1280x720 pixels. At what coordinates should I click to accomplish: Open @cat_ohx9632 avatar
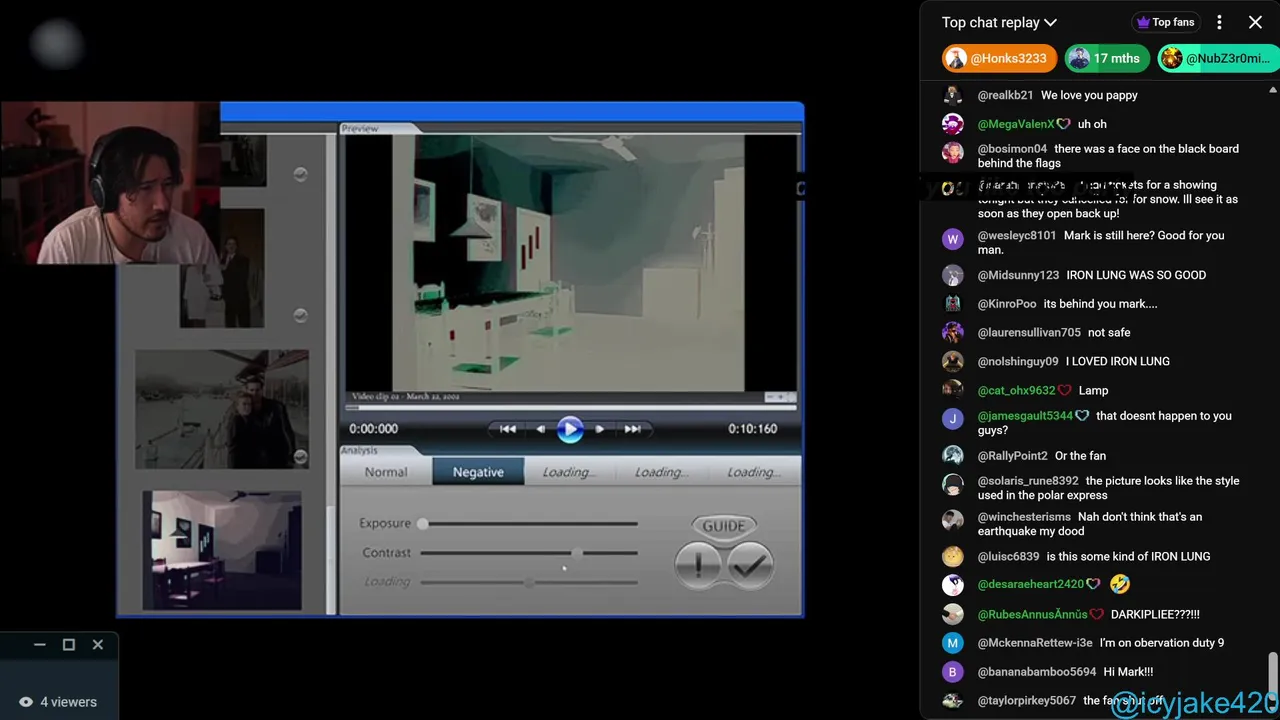pyautogui.click(x=953, y=390)
